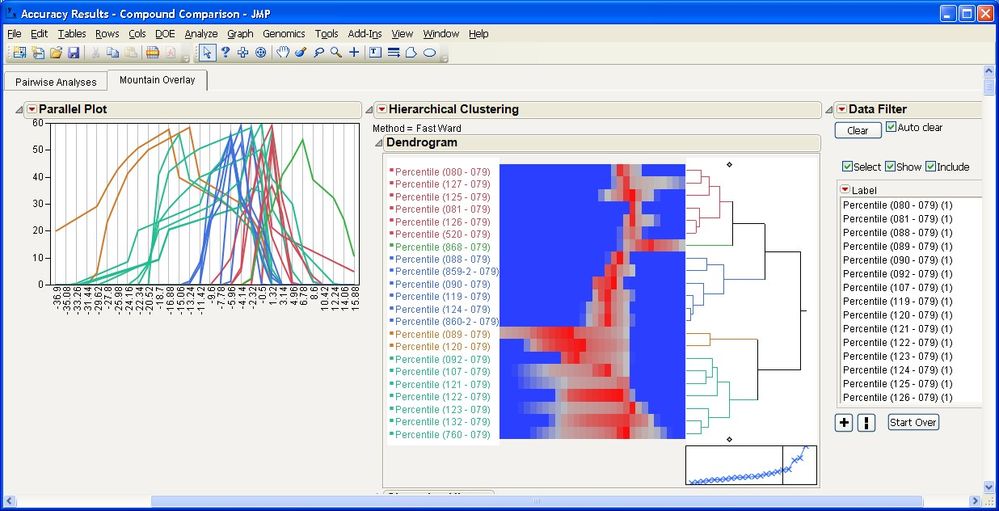This screenshot has height=511, width=999.
Task: Select 'Percentile (092 - 079) (1)' in Label list
Action: (897, 273)
